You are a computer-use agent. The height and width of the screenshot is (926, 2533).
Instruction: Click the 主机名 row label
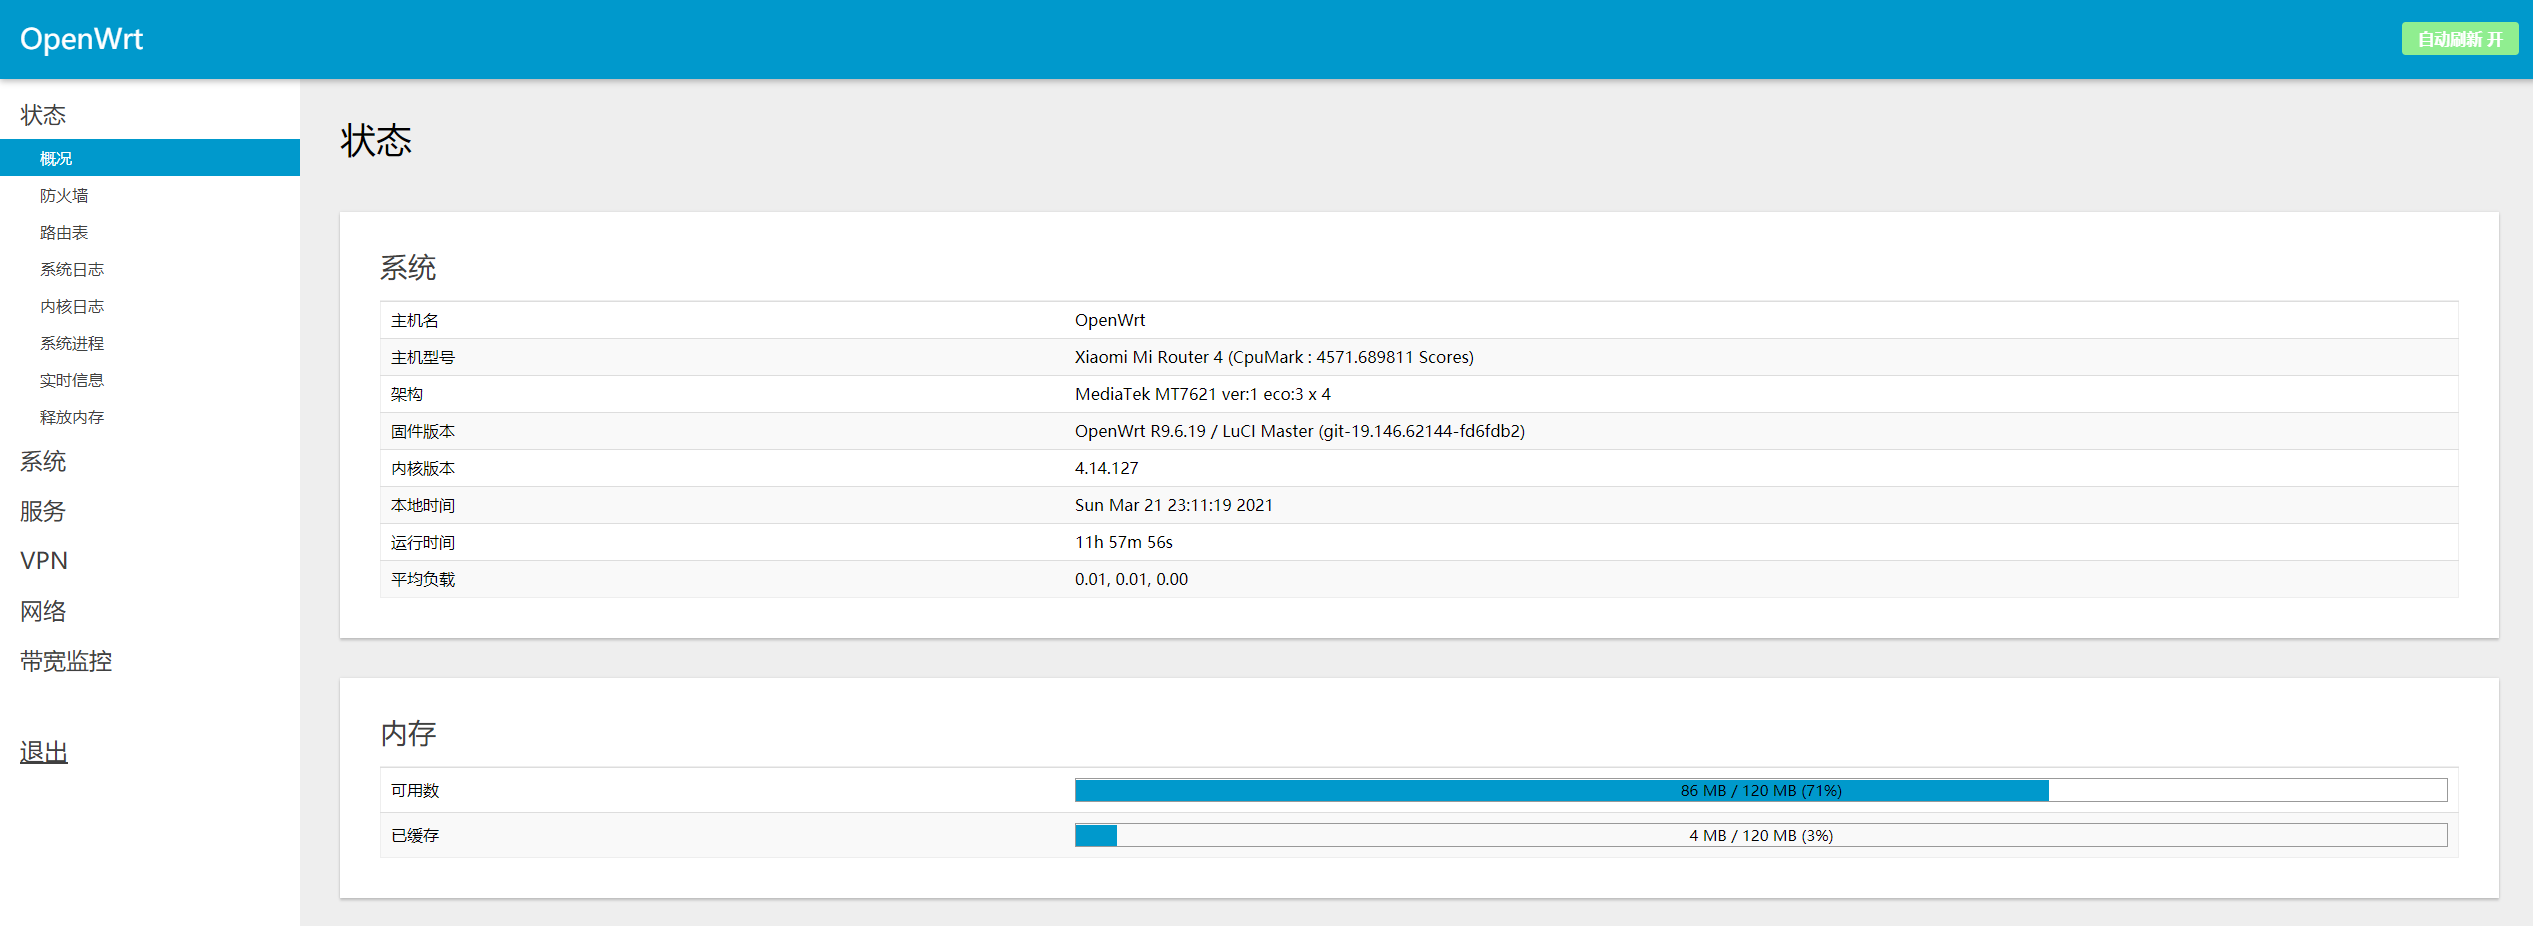(415, 320)
